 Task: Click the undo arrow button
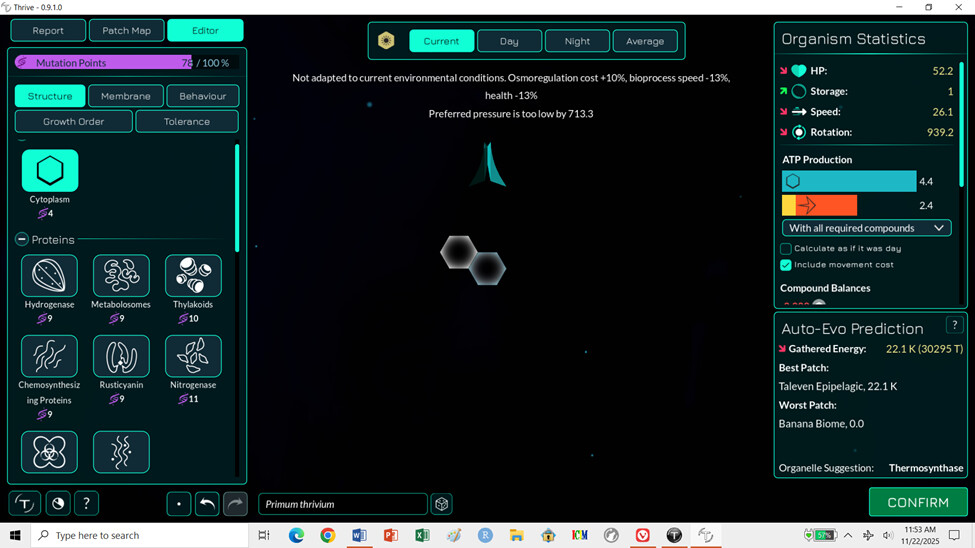coord(207,504)
